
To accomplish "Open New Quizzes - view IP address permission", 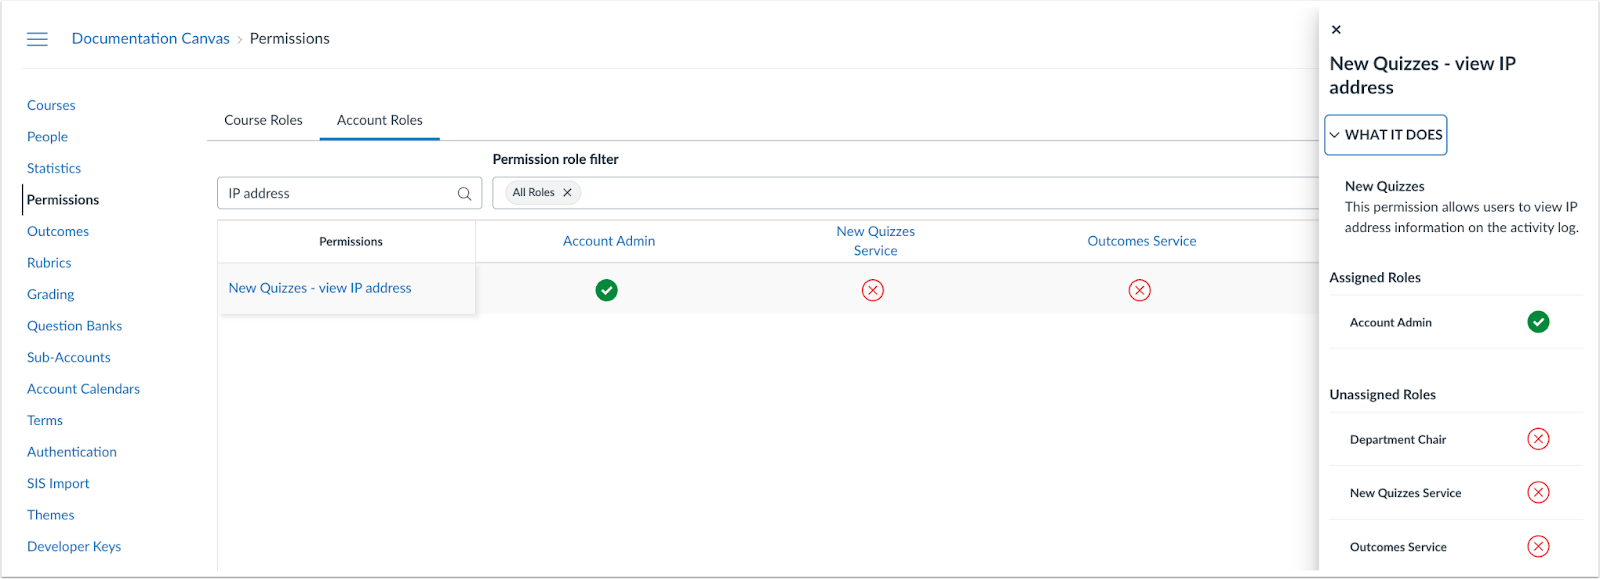I will pyautogui.click(x=320, y=288).
